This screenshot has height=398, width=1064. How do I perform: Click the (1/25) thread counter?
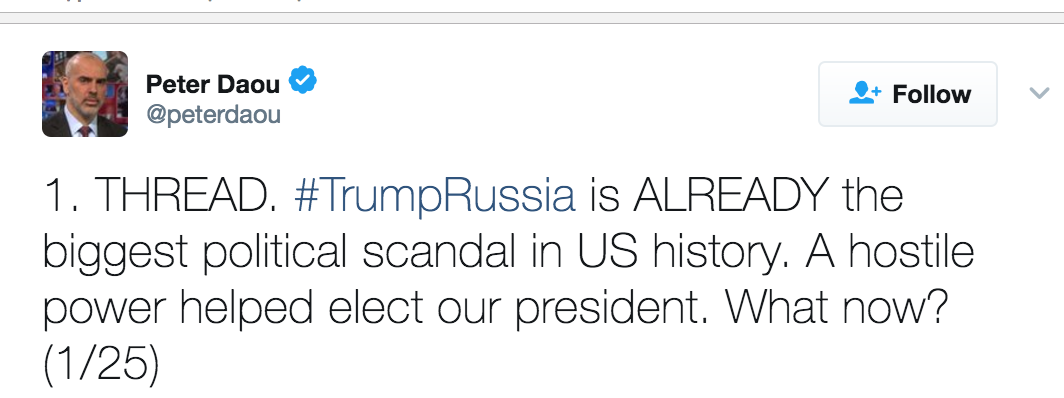[x=101, y=365]
